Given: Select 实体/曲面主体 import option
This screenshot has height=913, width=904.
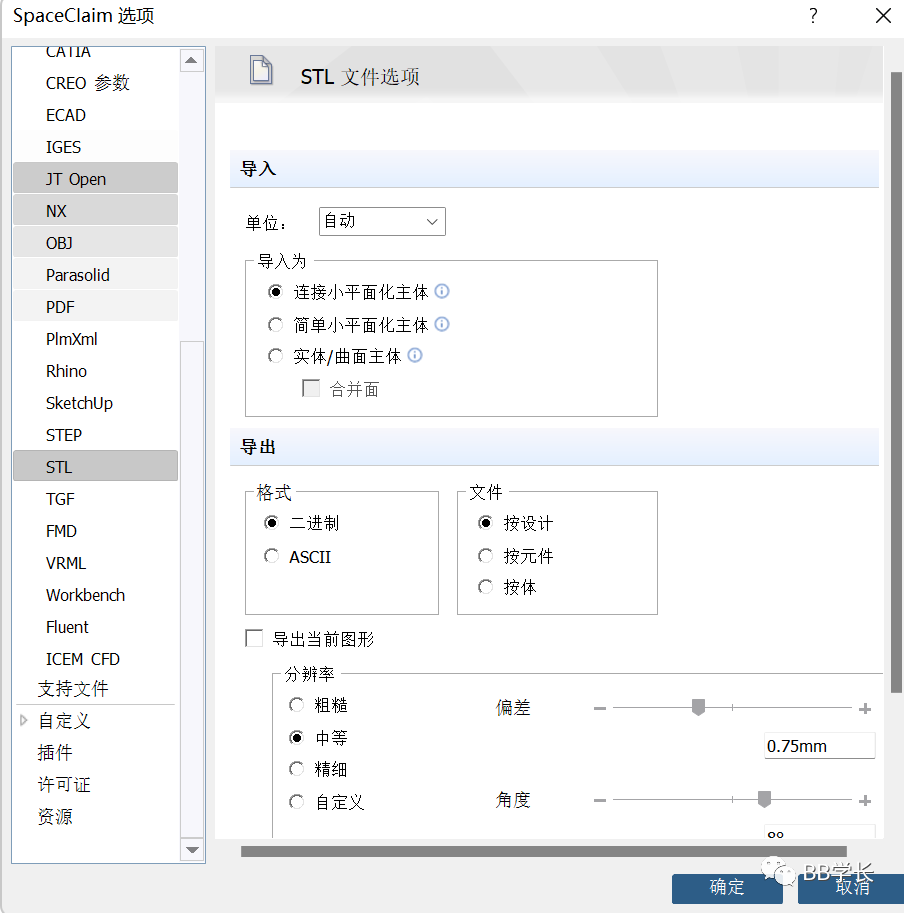Looking at the screenshot, I should pos(275,355).
